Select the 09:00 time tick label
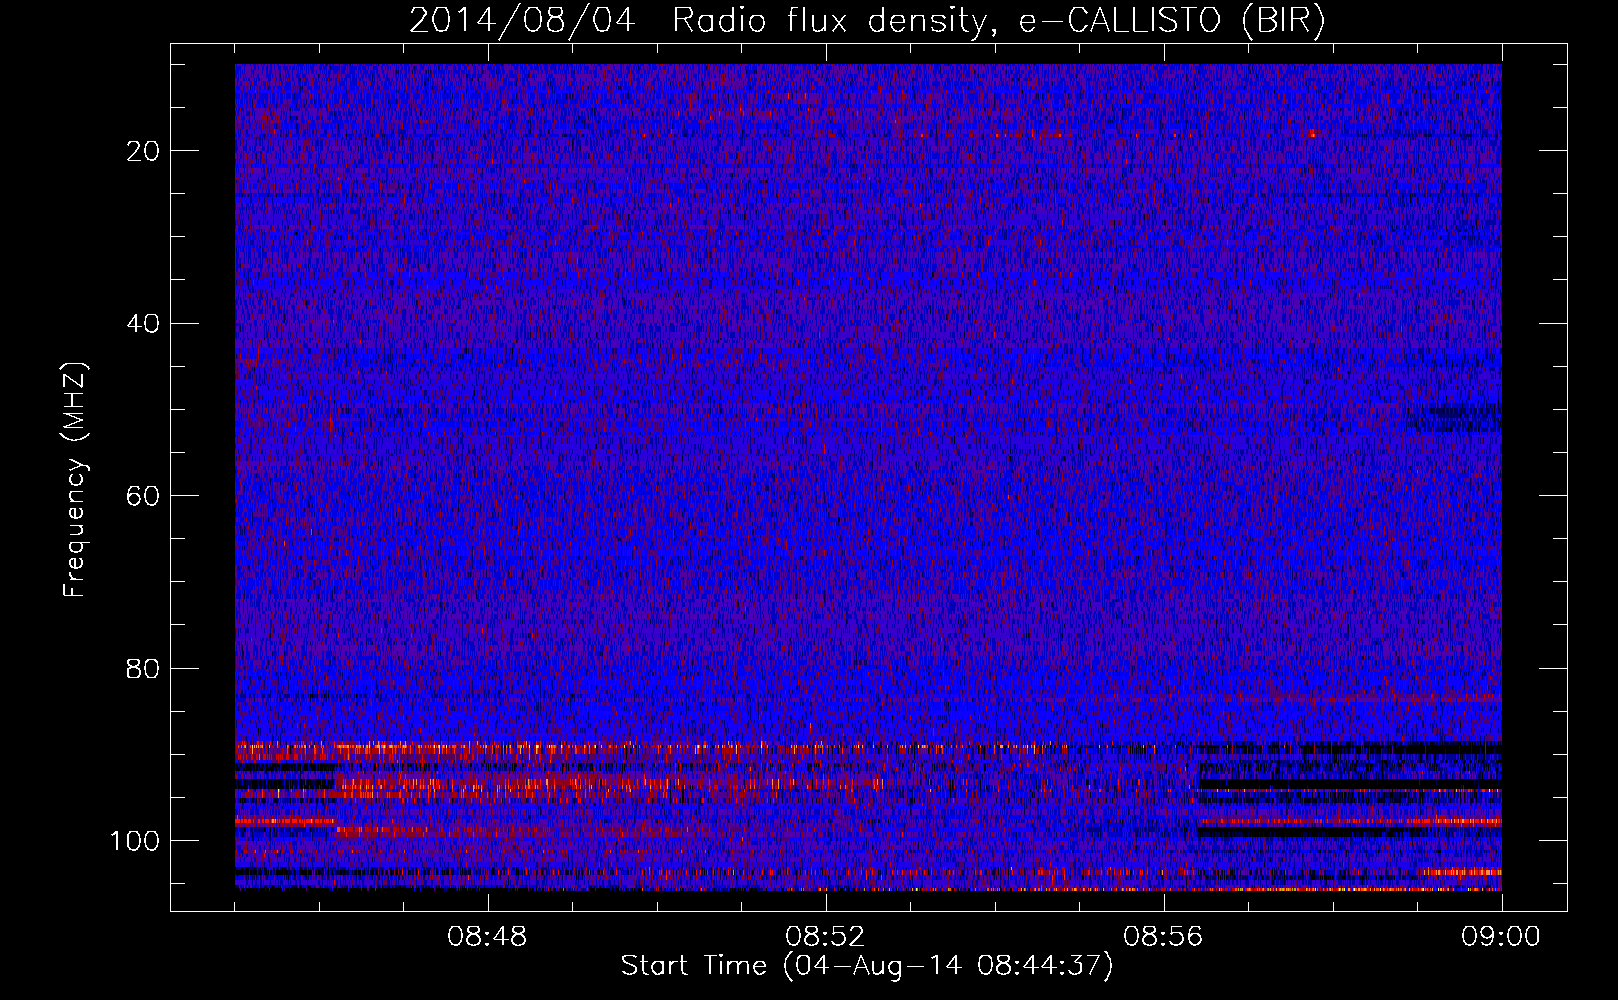This screenshot has width=1618, height=1000. pos(1501,937)
